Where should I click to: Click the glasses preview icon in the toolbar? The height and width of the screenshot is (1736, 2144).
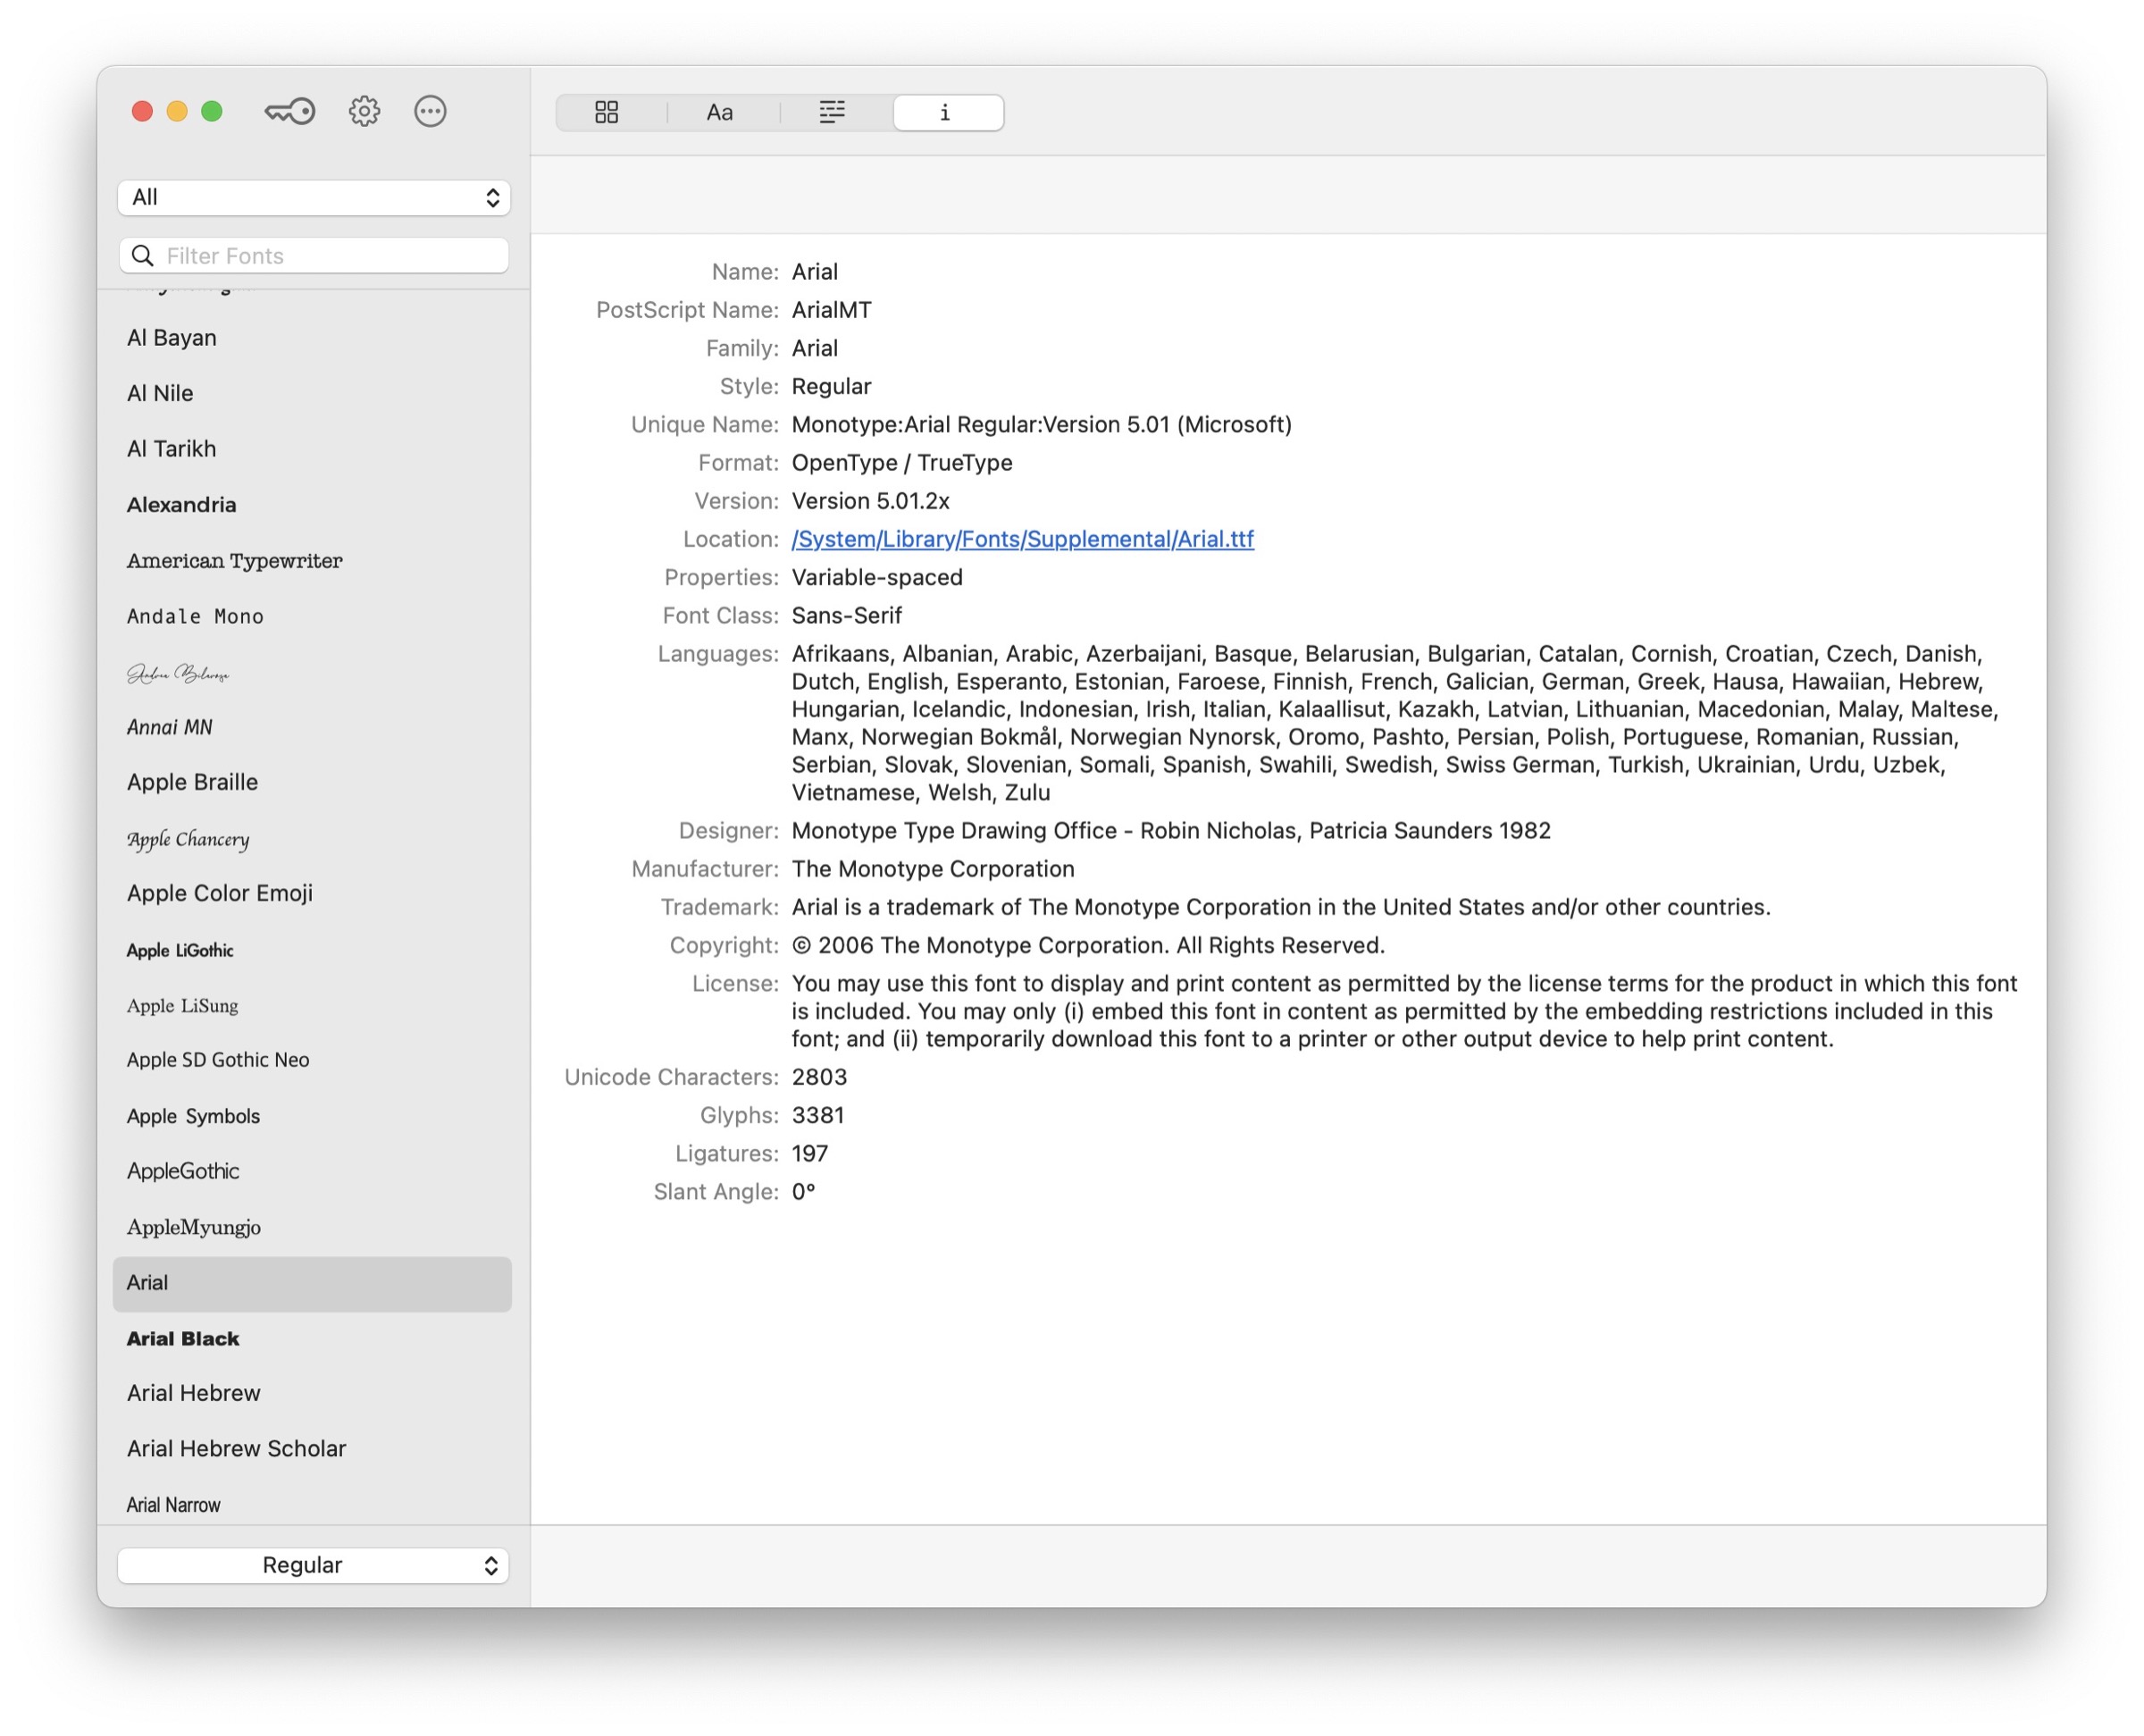tap(290, 111)
